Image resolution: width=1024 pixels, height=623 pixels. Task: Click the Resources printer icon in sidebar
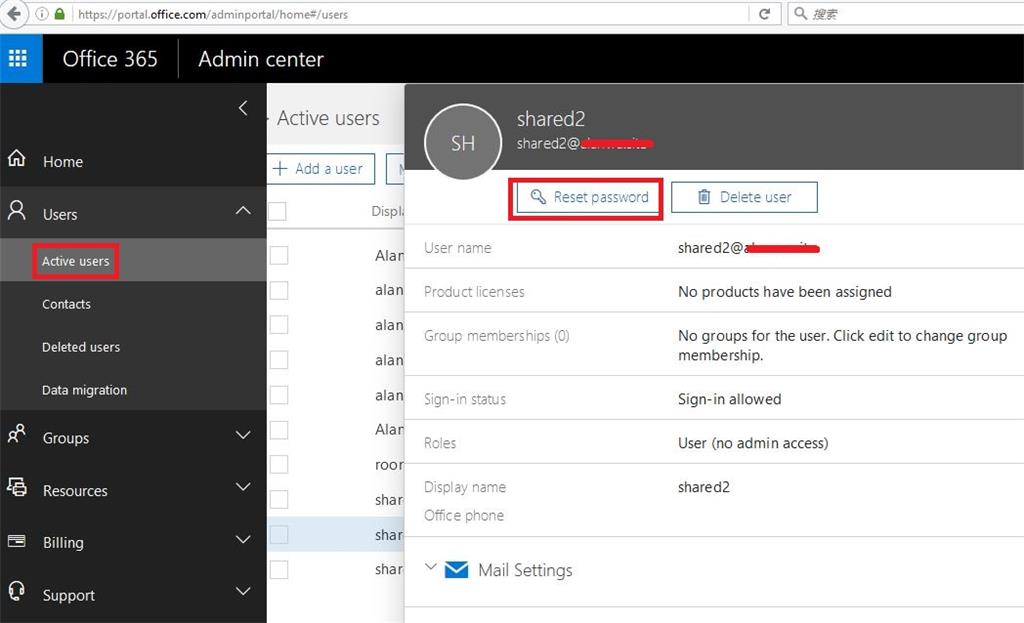[17, 487]
